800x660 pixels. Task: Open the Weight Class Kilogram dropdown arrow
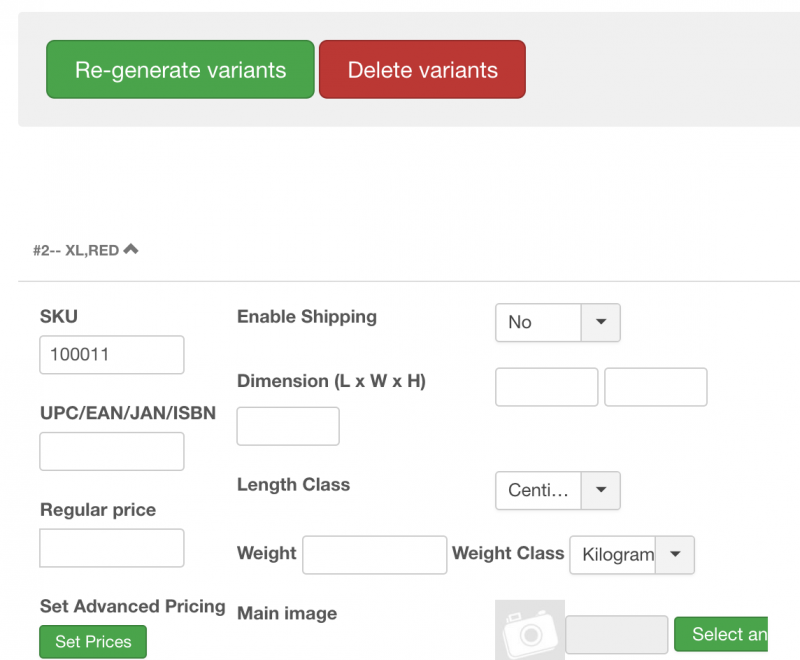point(675,554)
